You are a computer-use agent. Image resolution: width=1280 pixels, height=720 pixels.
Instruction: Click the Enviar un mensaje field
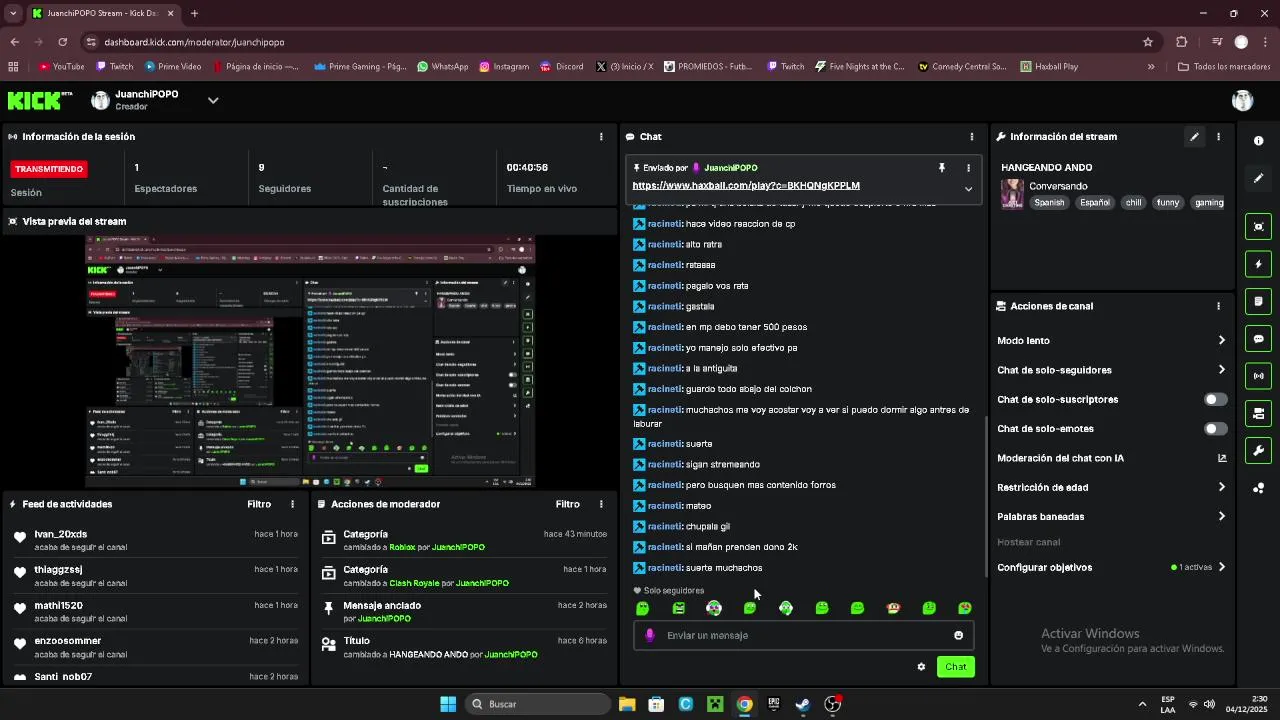(803, 635)
